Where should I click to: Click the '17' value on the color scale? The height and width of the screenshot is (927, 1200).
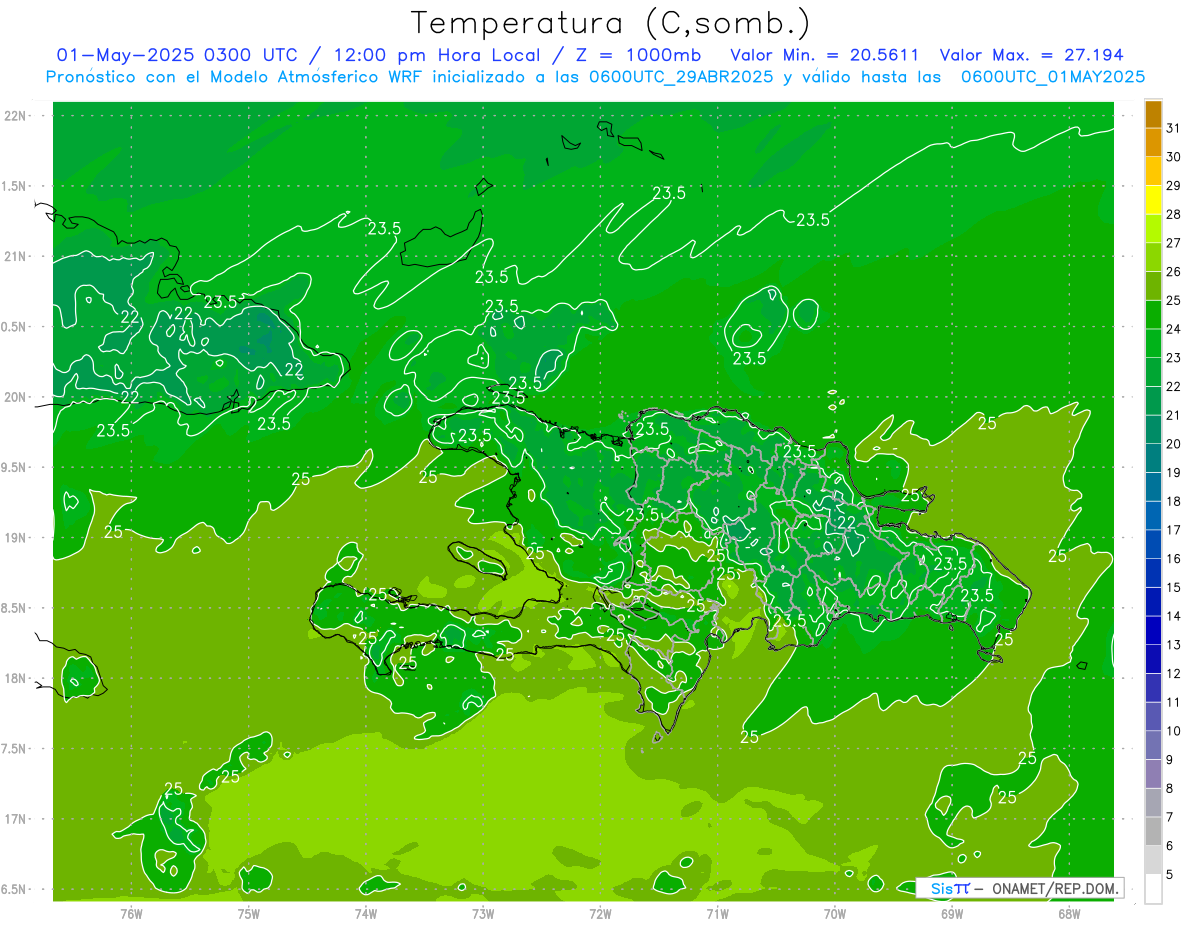(1174, 530)
